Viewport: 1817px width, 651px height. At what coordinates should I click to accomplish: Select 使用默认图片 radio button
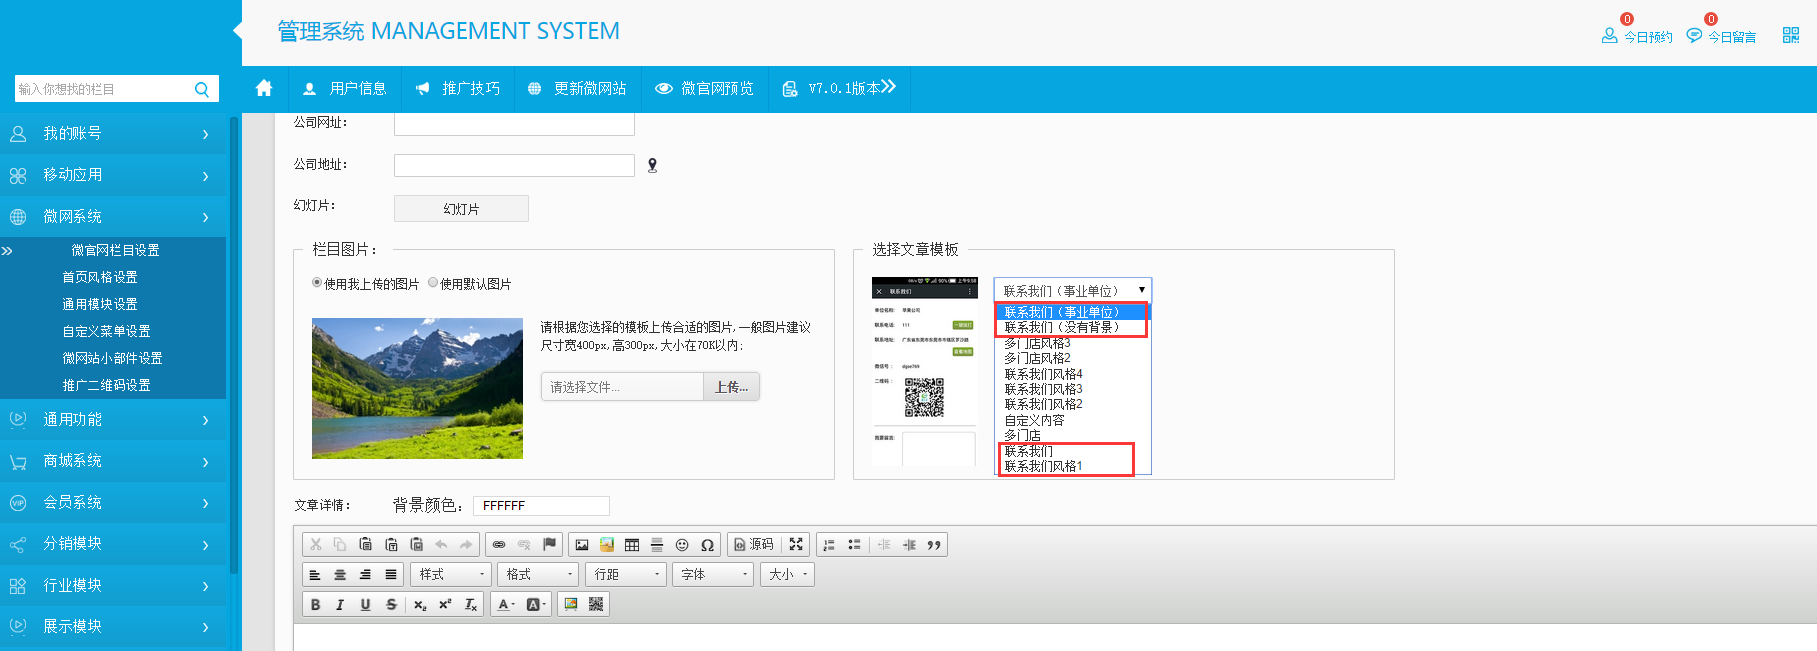[x=433, y=283]
